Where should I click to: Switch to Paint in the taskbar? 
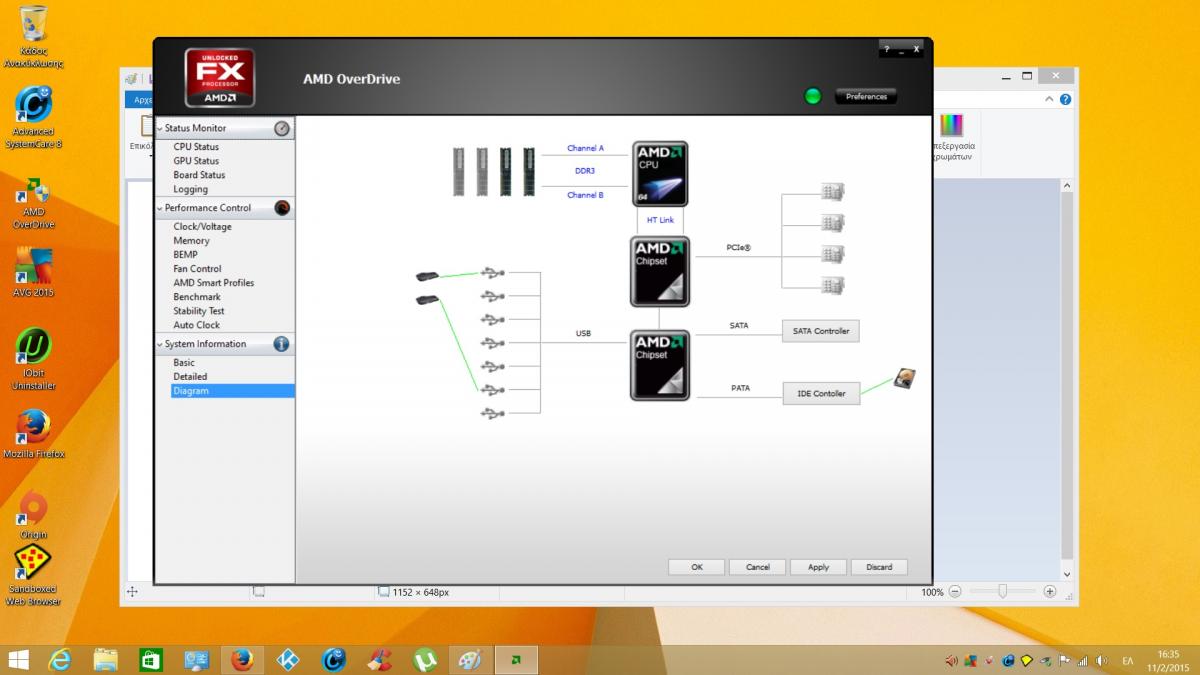(470, 660)
